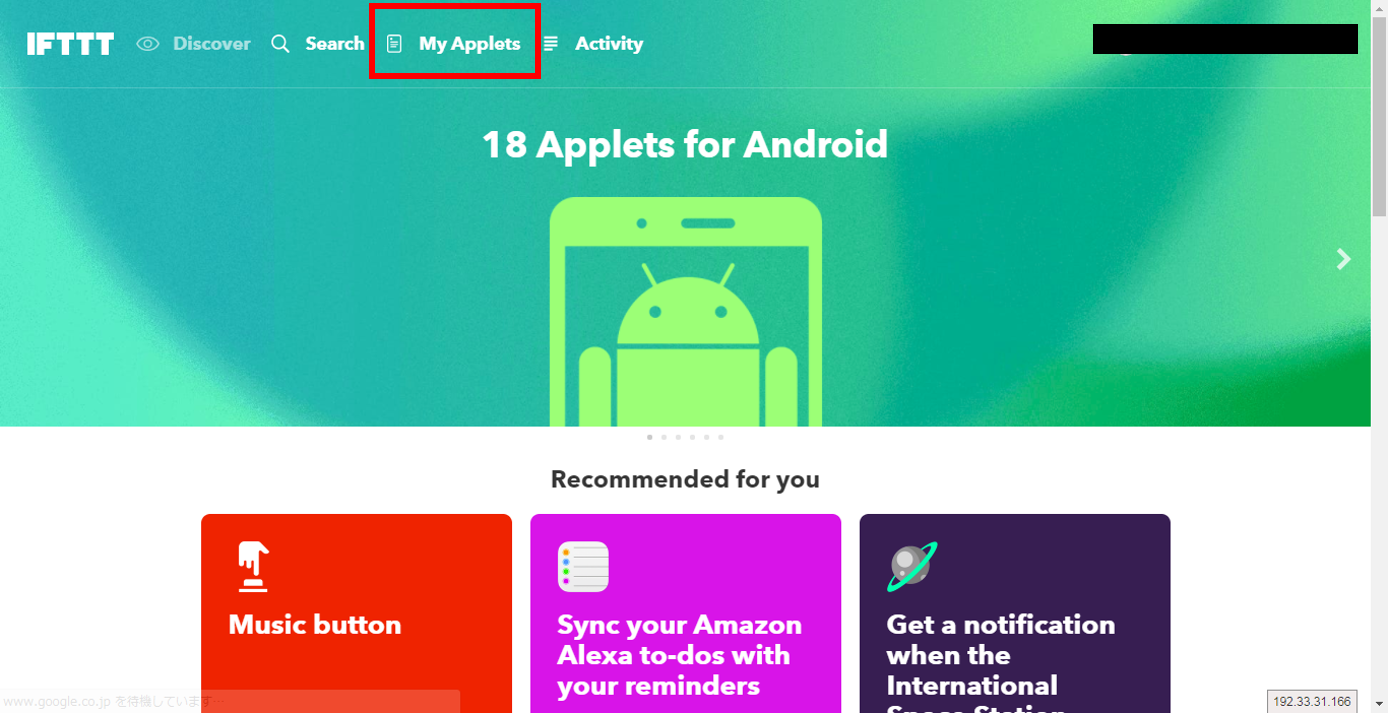Select the first carousel pagination dot
Screen dimensions: 1388x713
point(650,437)
